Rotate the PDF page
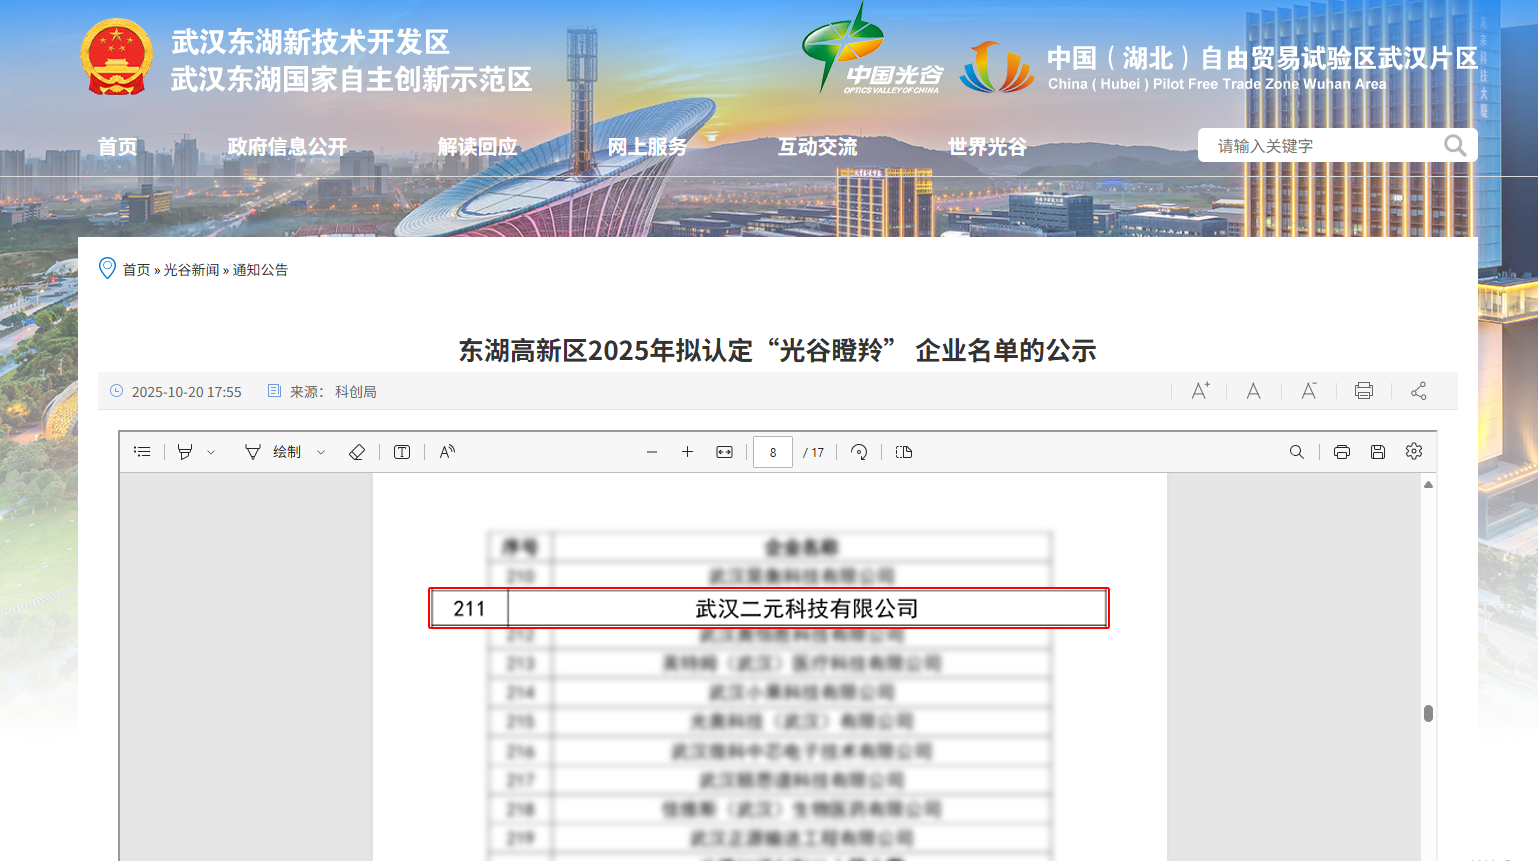The image size is (1538, 861). pyautogui.click(x=859, y=452)
